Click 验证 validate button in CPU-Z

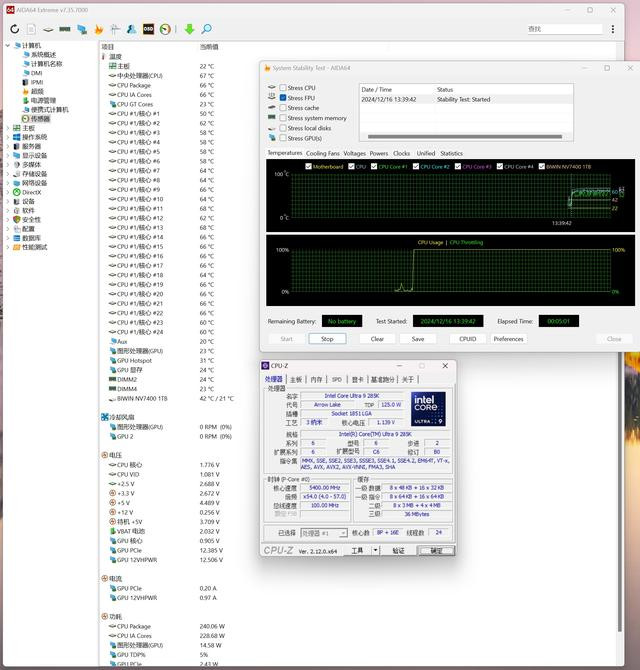pyautogui.click(x=398, y=551)
